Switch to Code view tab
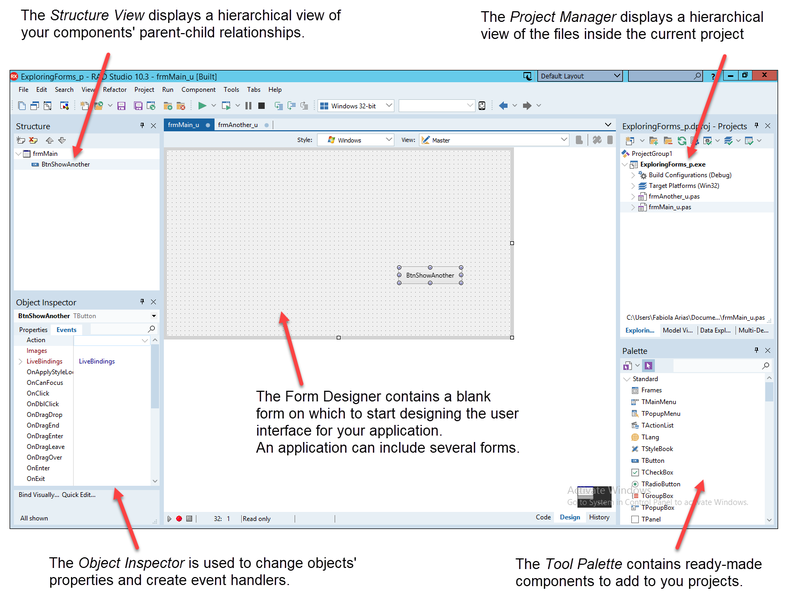 543,517
